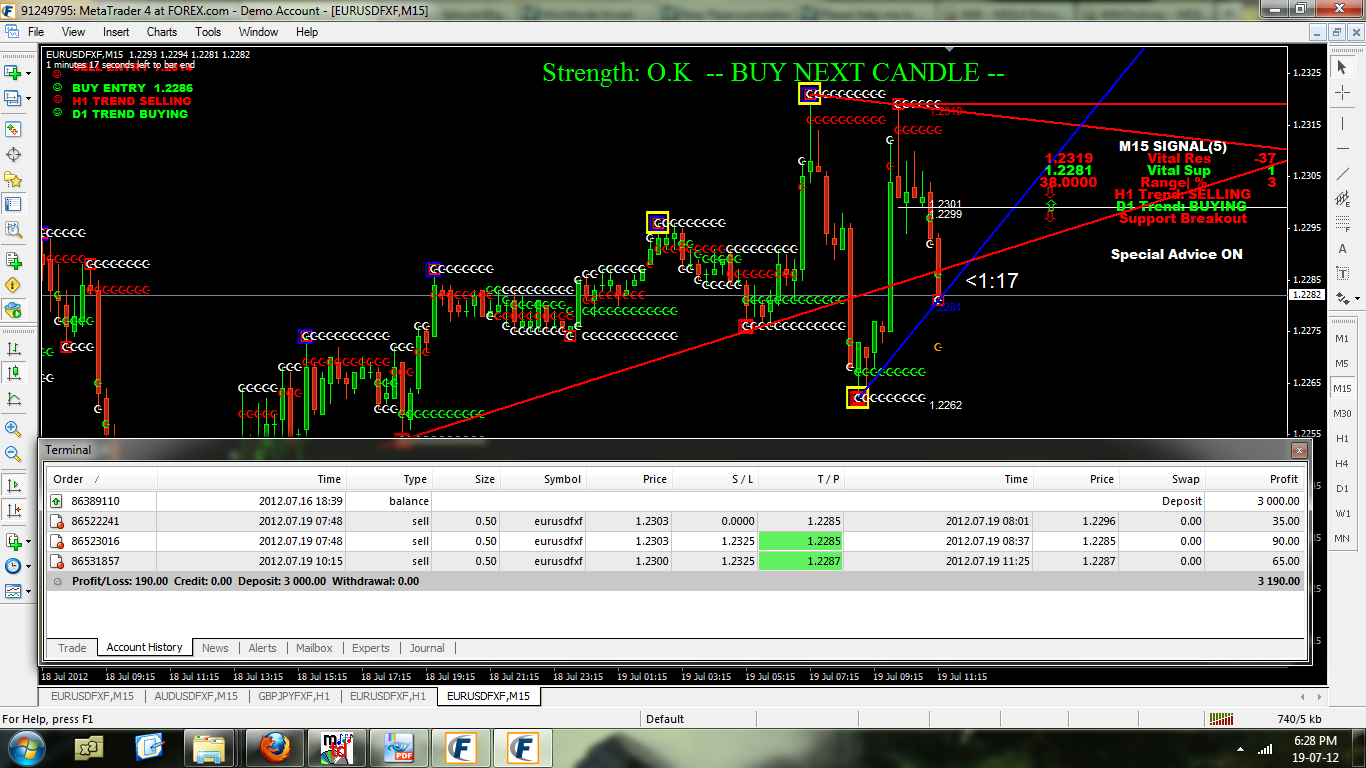
Task: Switch to the Trade tab in Terminal
Action: 72,648
